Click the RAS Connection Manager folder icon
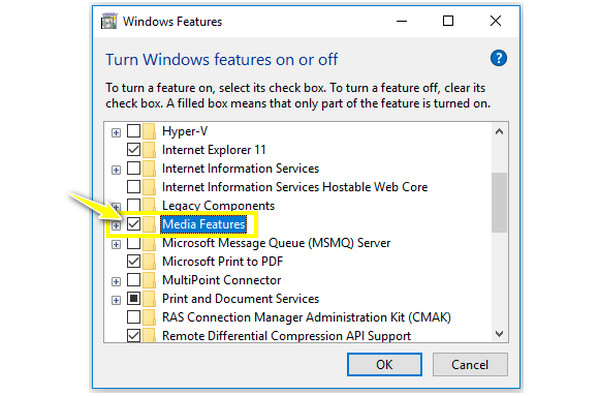The image size is (600, 396). [149, 317]
